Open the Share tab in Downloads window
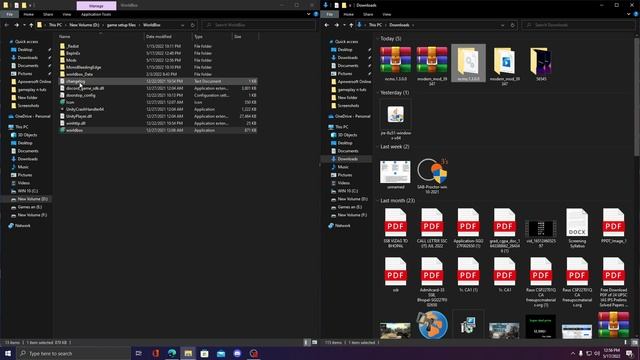640x360 pixels. point(368,14)
